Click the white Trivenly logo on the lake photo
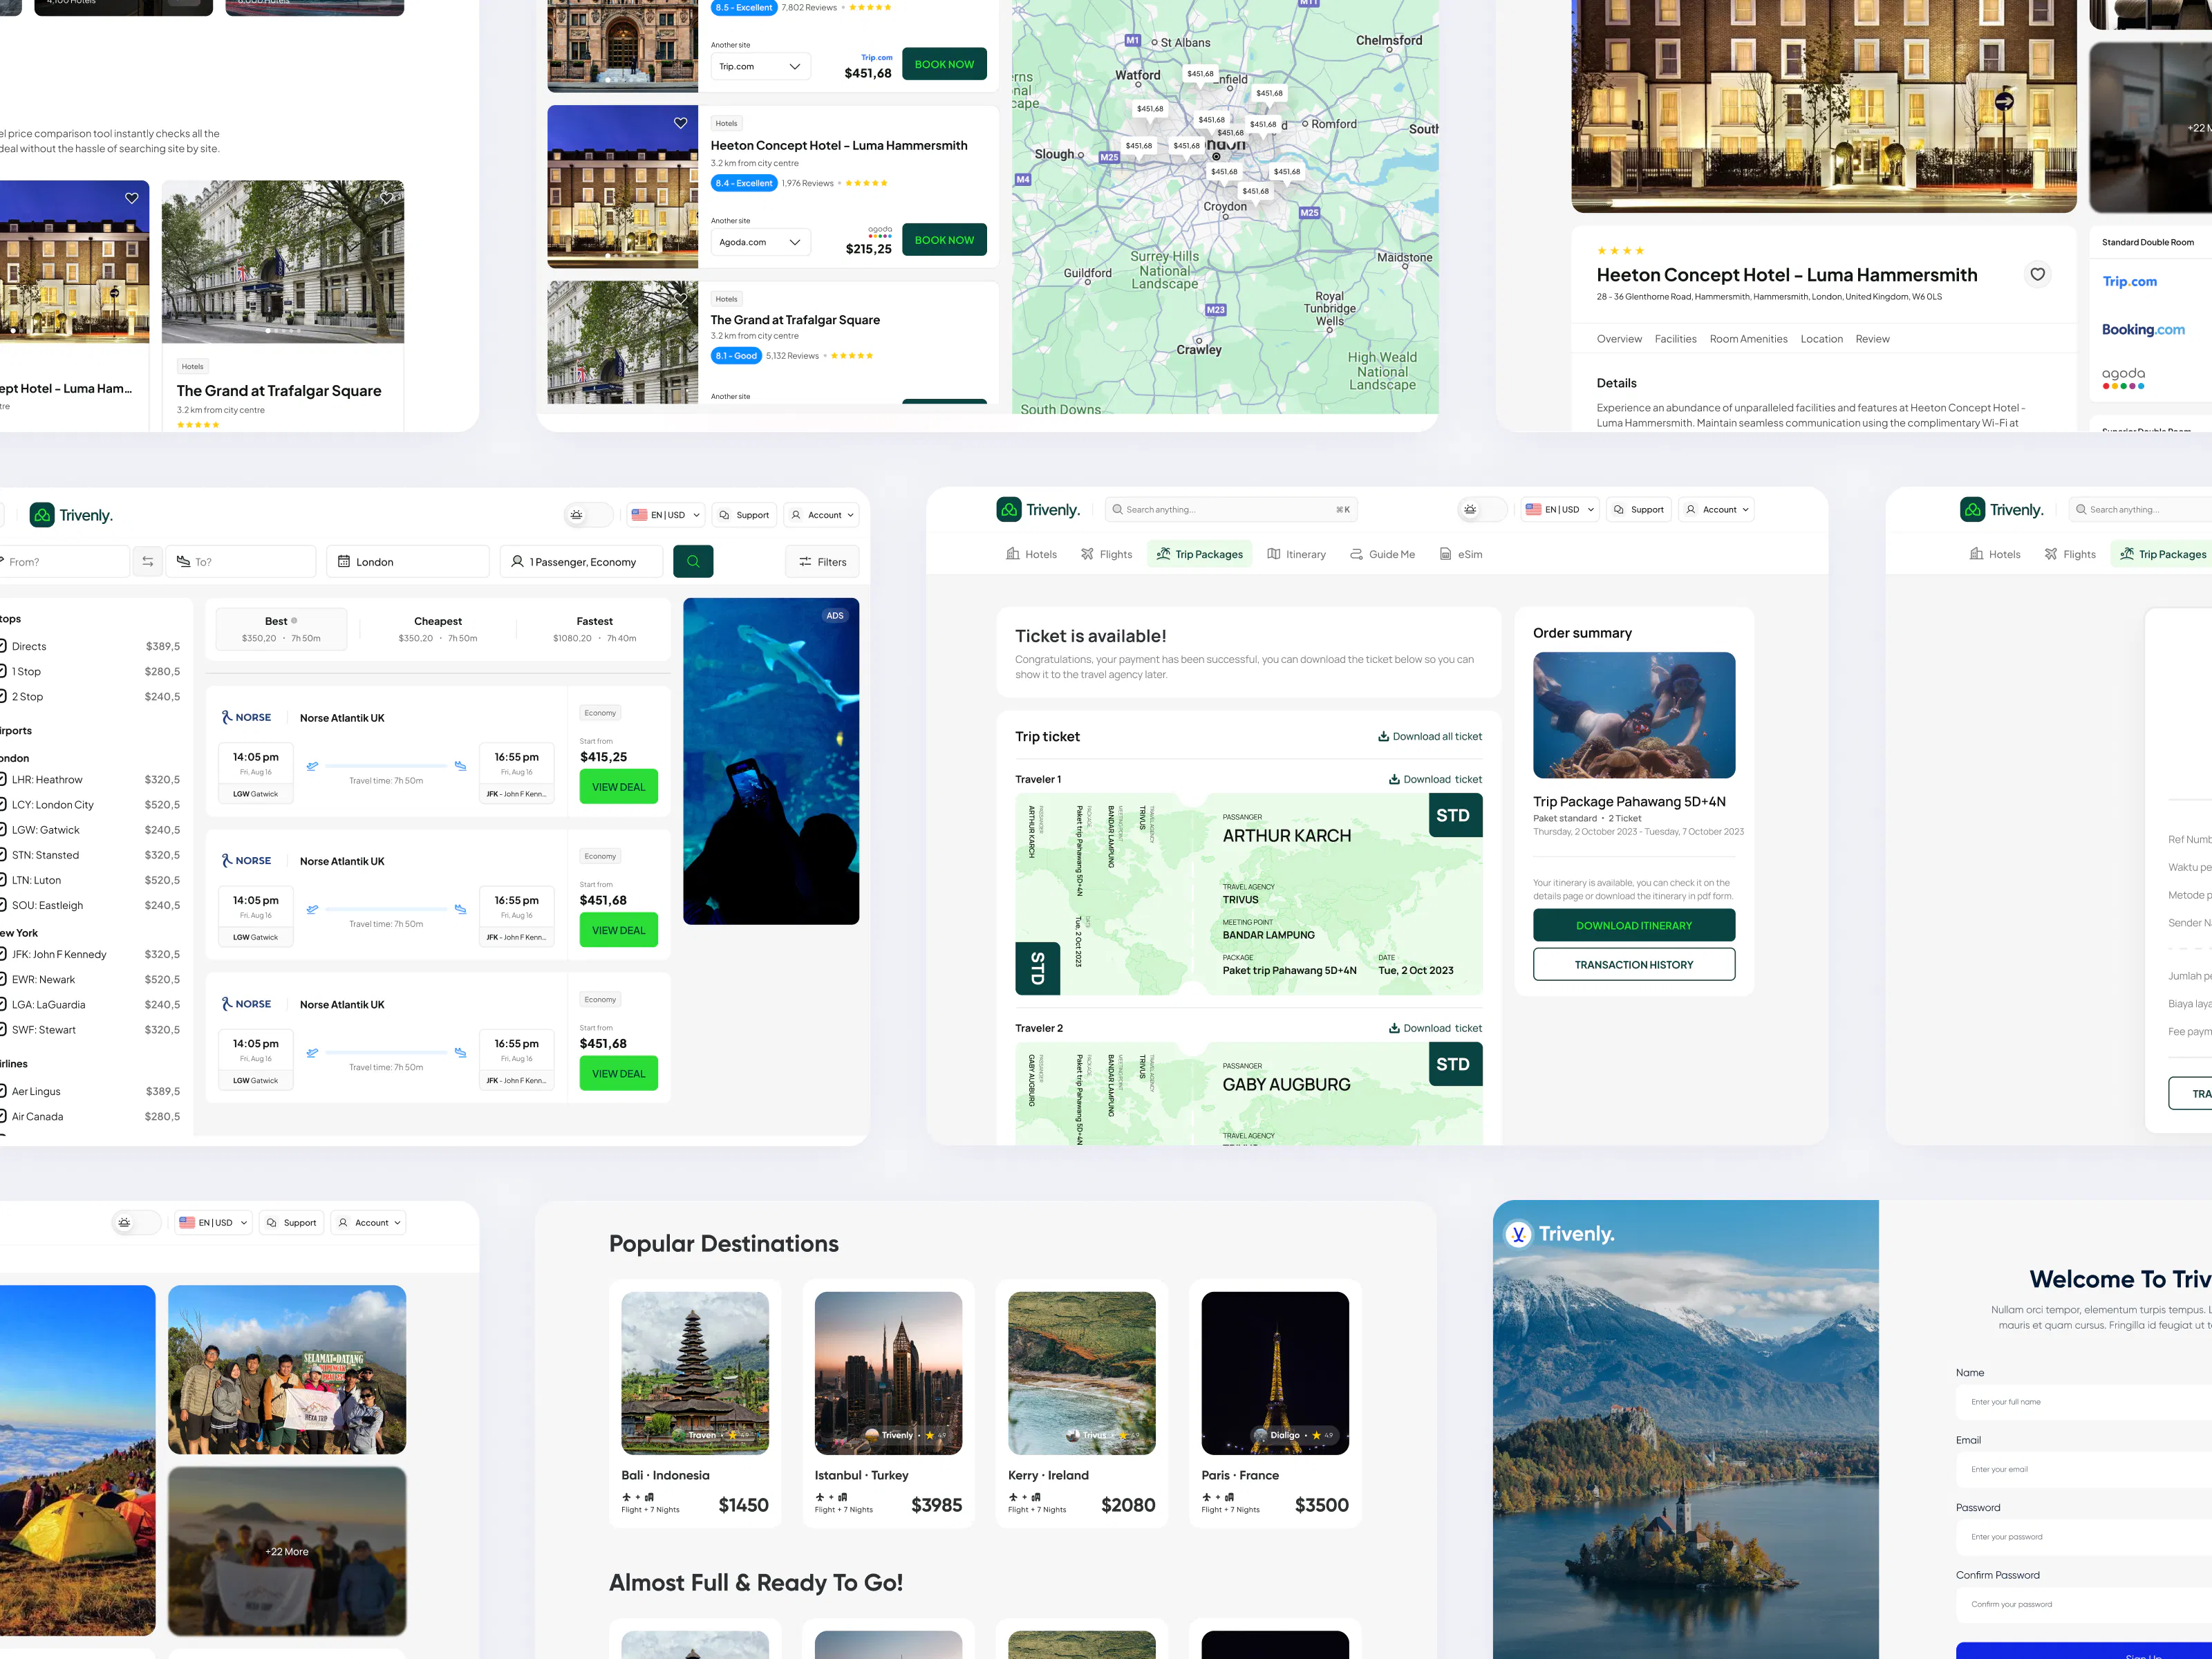 click(x=1560, y=1234)
